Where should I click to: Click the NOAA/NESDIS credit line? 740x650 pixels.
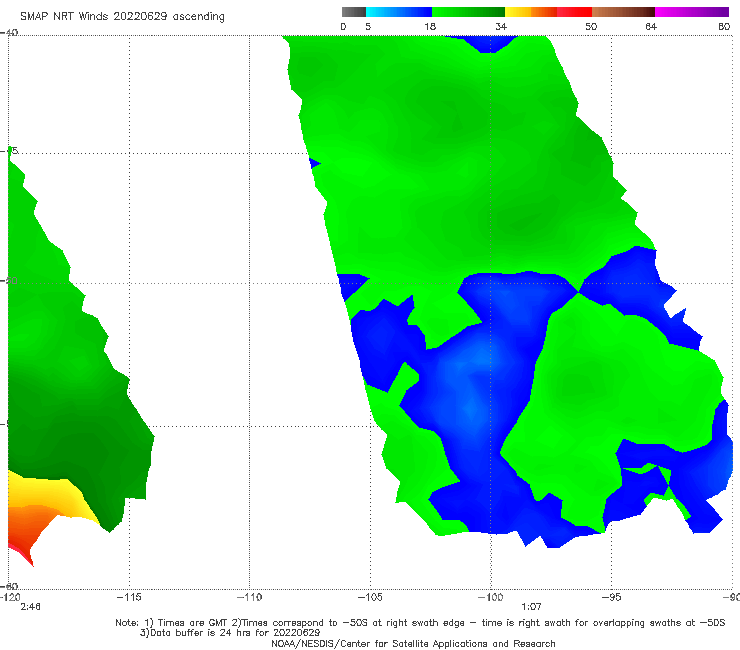coord(413,643)
